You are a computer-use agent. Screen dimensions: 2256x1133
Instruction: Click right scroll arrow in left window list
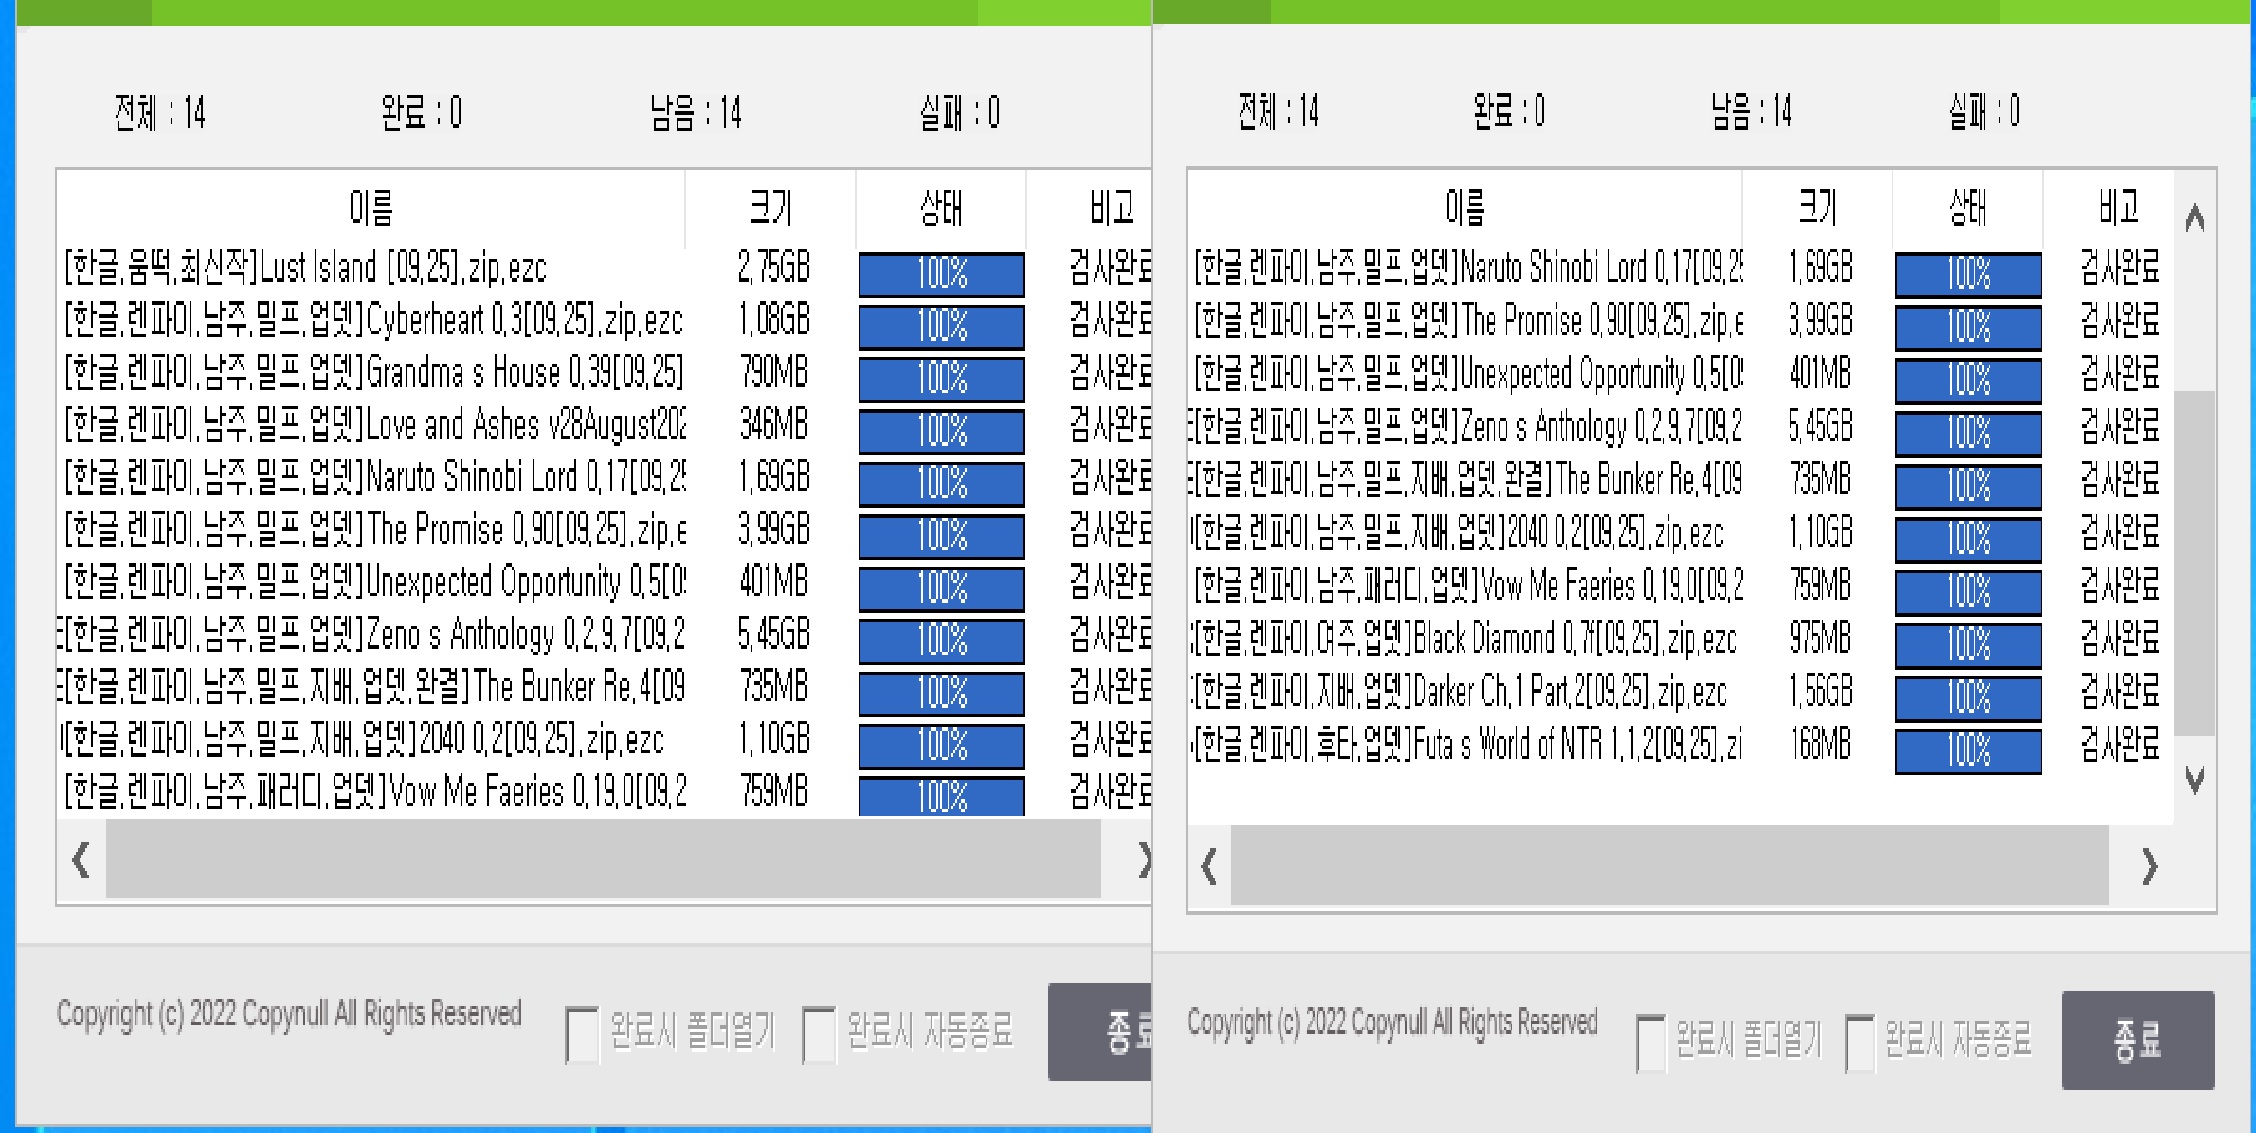click(x=1143, y=859)
